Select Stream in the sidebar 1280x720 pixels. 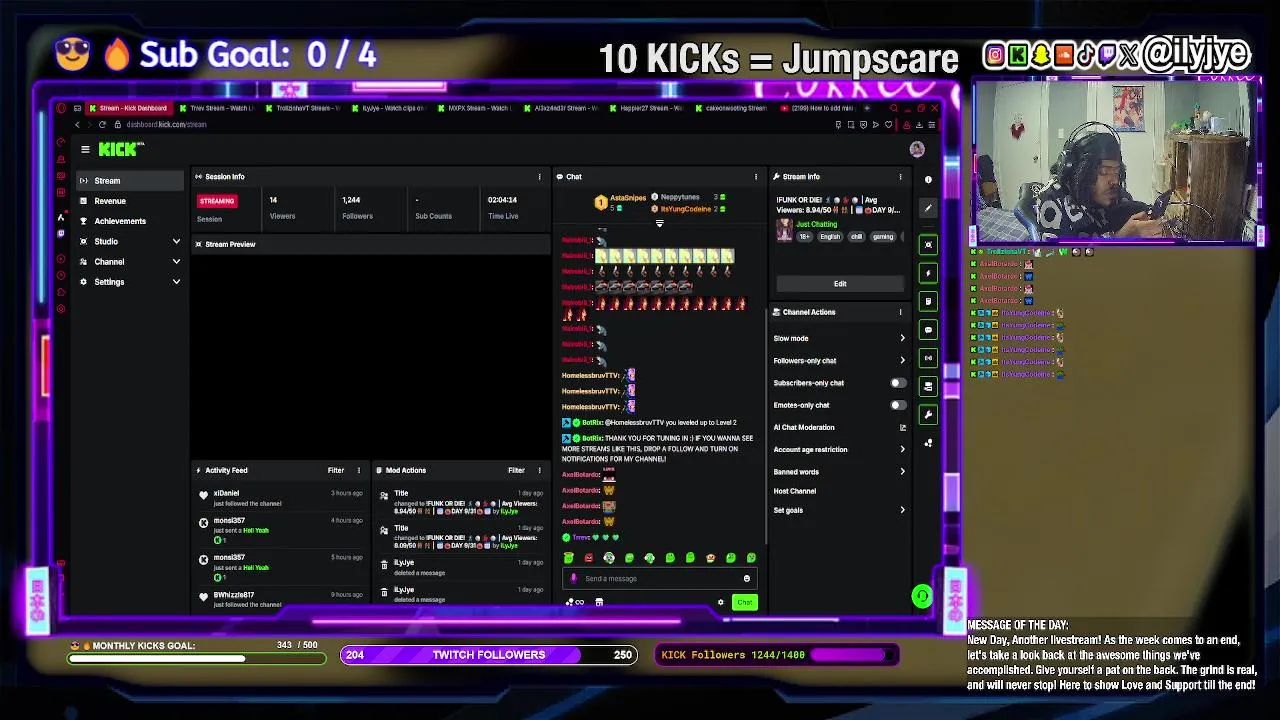click(131, 181)
